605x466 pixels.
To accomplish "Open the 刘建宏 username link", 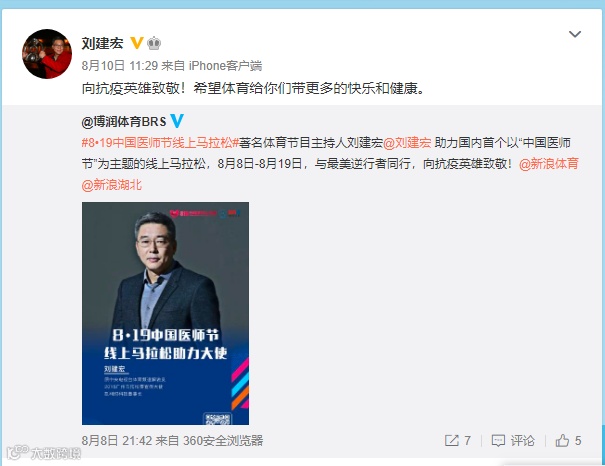I will [102, 43].
